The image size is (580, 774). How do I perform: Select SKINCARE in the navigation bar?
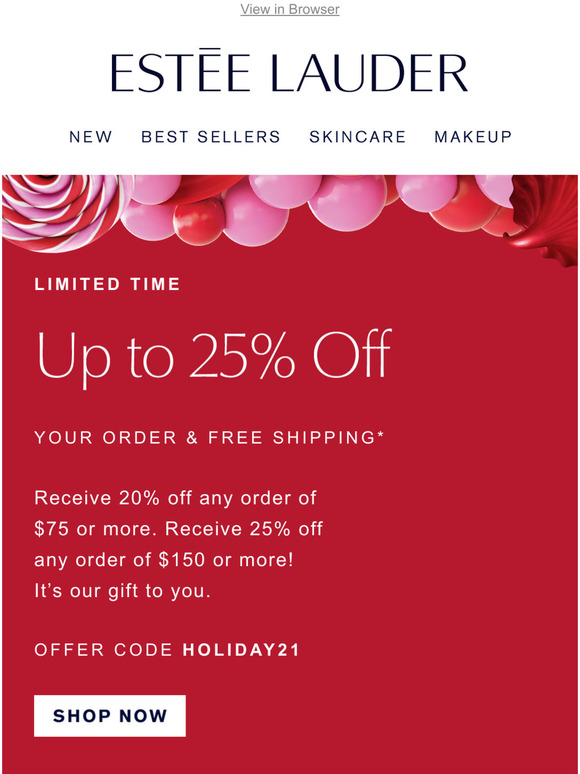tap(357, 137)
